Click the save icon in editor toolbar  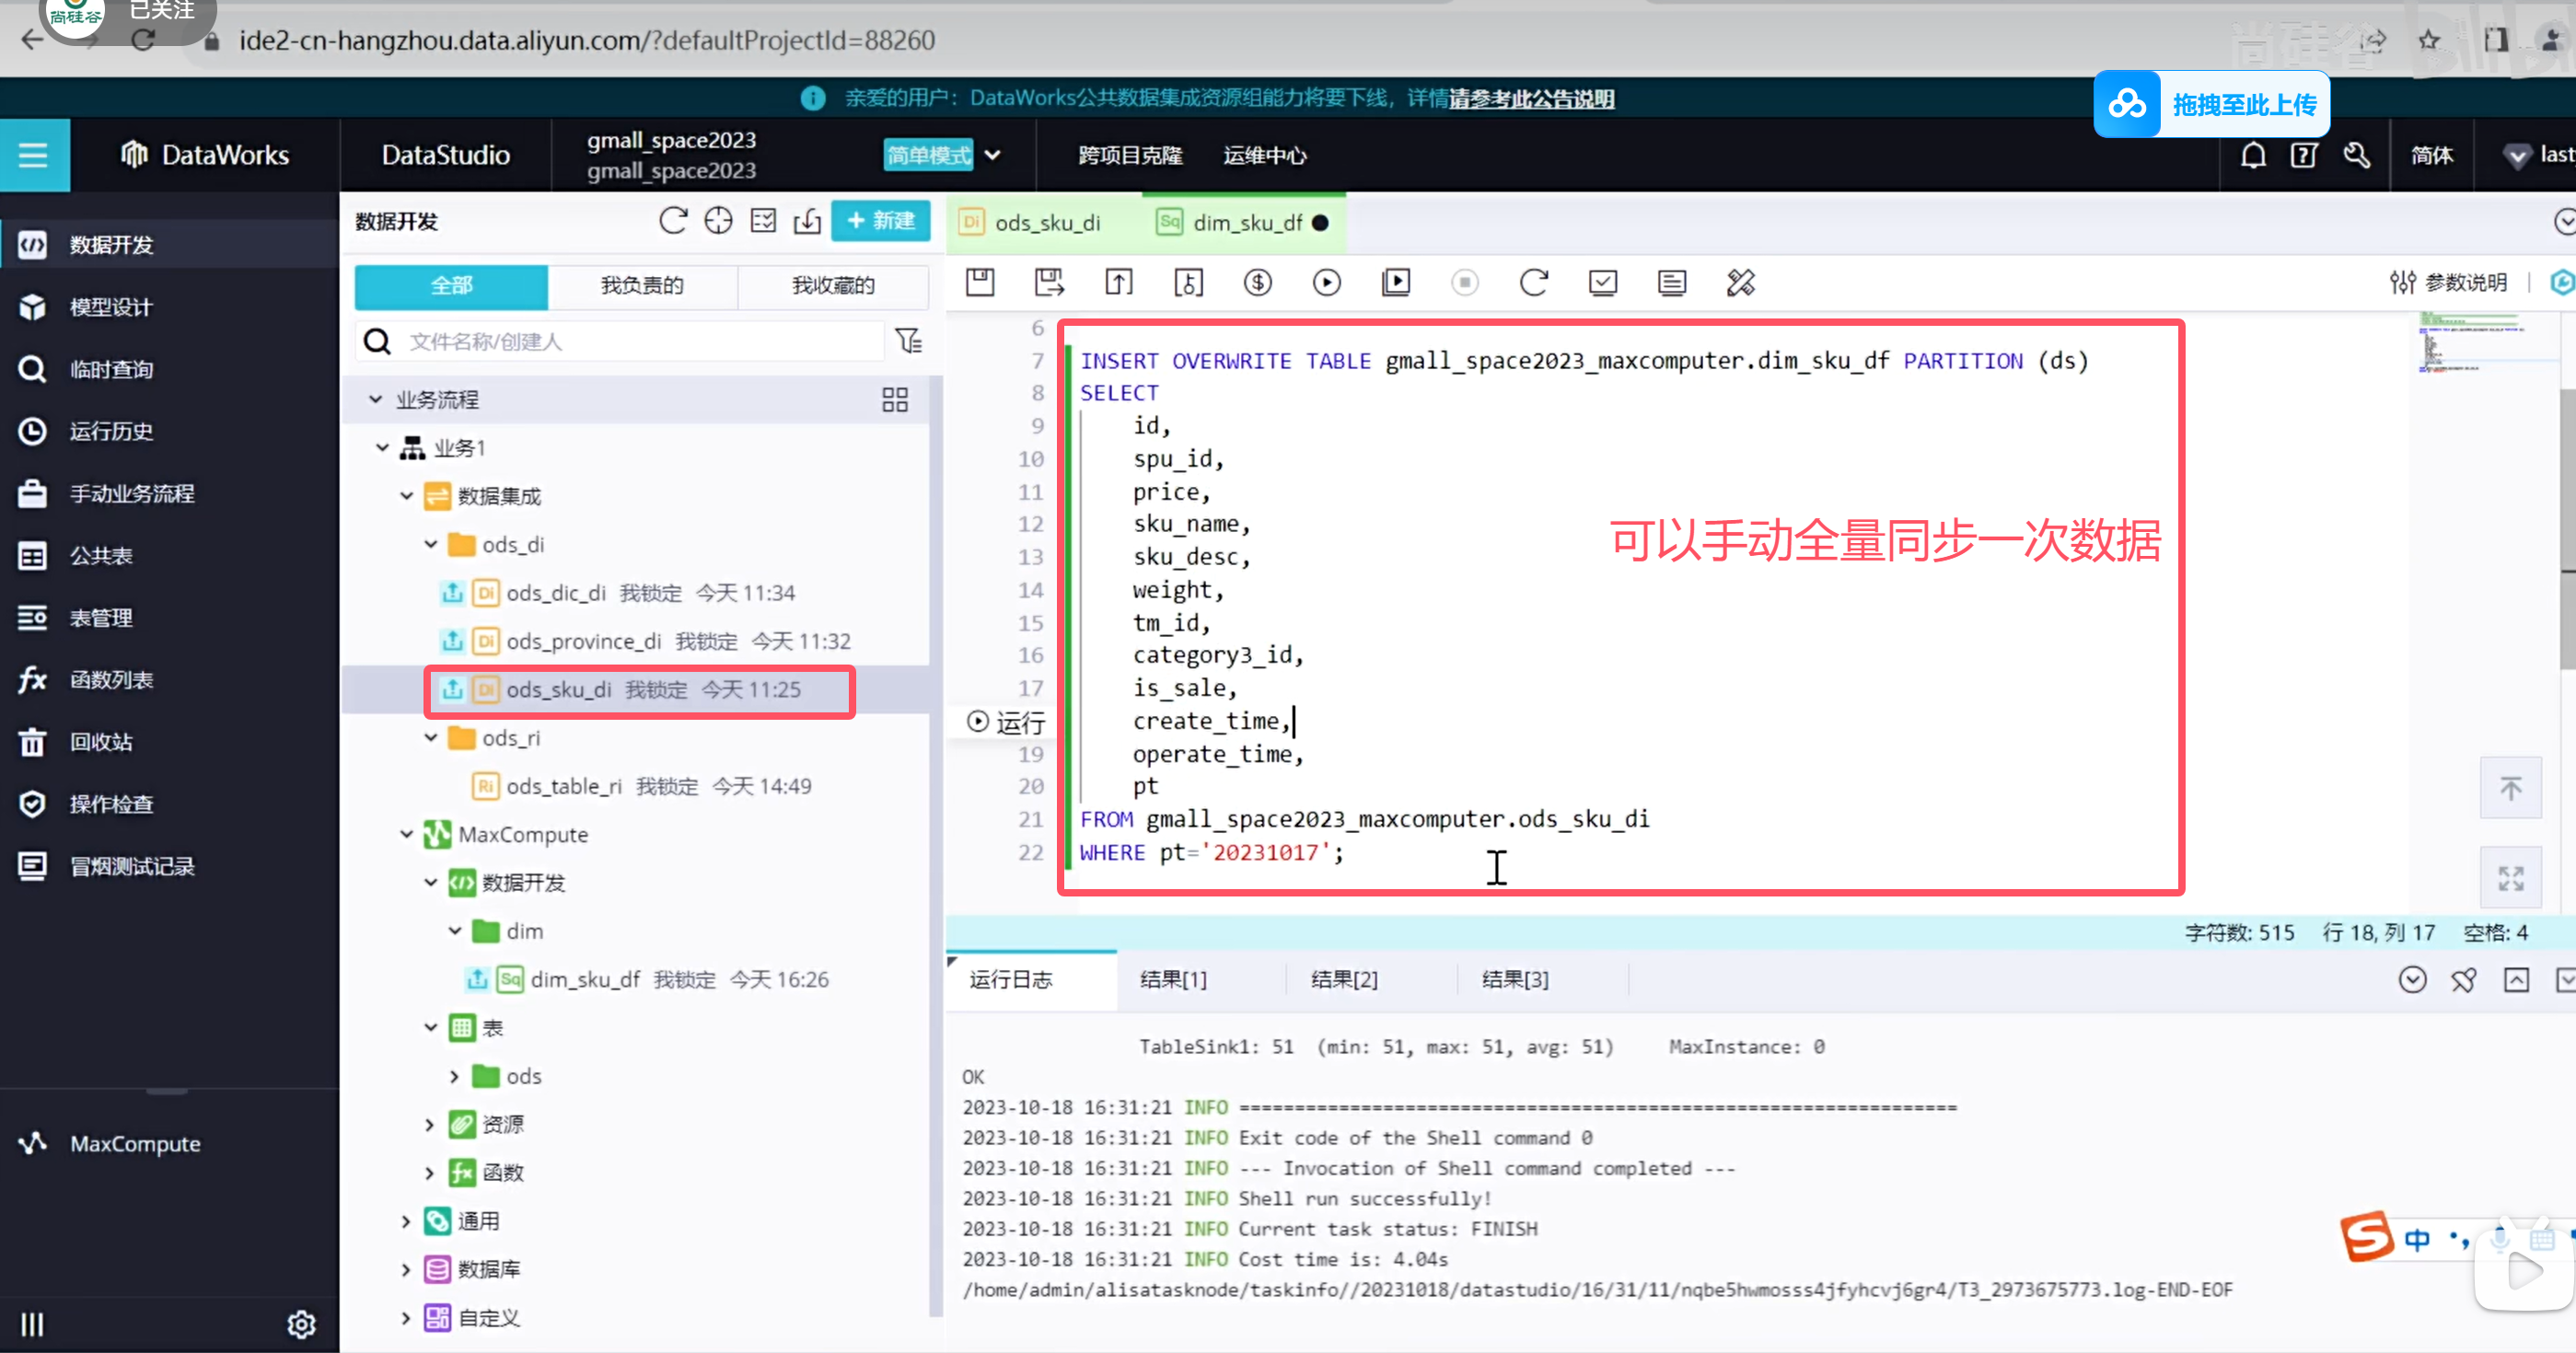tap(980, 283)
